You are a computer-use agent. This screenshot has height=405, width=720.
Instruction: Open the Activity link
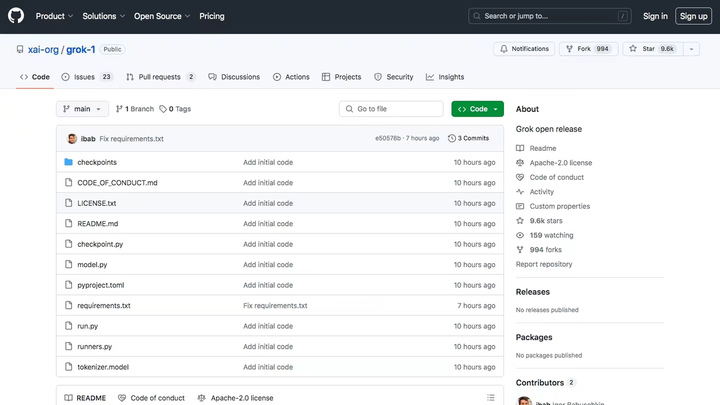pyautogui.click(x=535, y=191)
